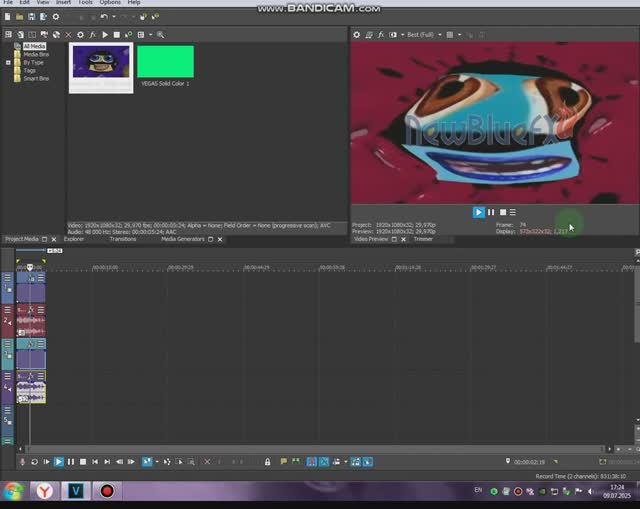
Task: Open Media Properties gear in Project Media
Action: [x=80, y=35]
